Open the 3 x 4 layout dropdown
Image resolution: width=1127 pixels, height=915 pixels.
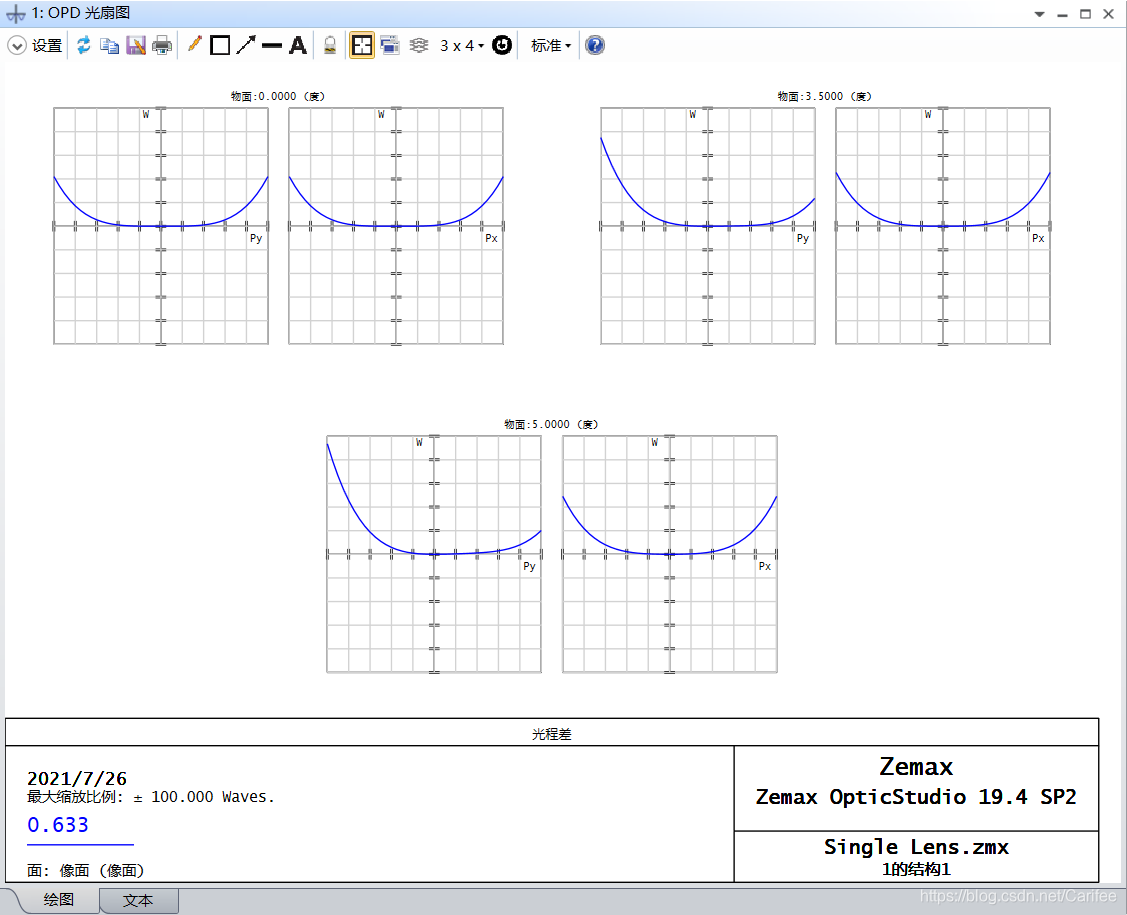(461, 45)
